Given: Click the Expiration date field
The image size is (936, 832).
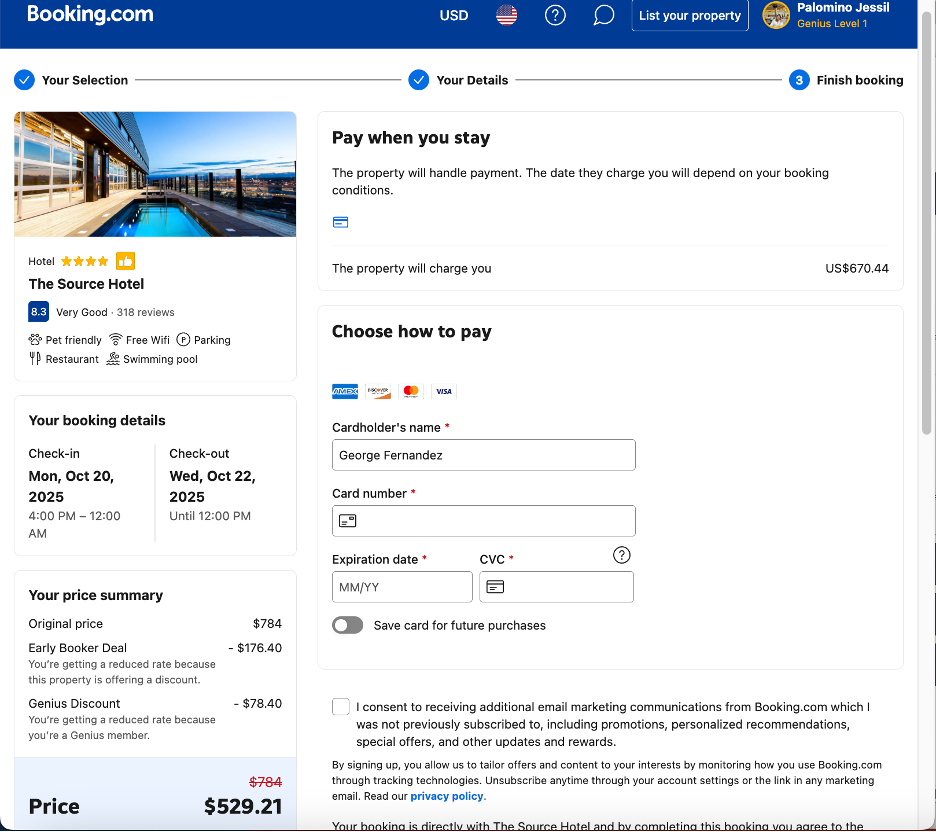Looking at the screenshot, I should (402, 587).
